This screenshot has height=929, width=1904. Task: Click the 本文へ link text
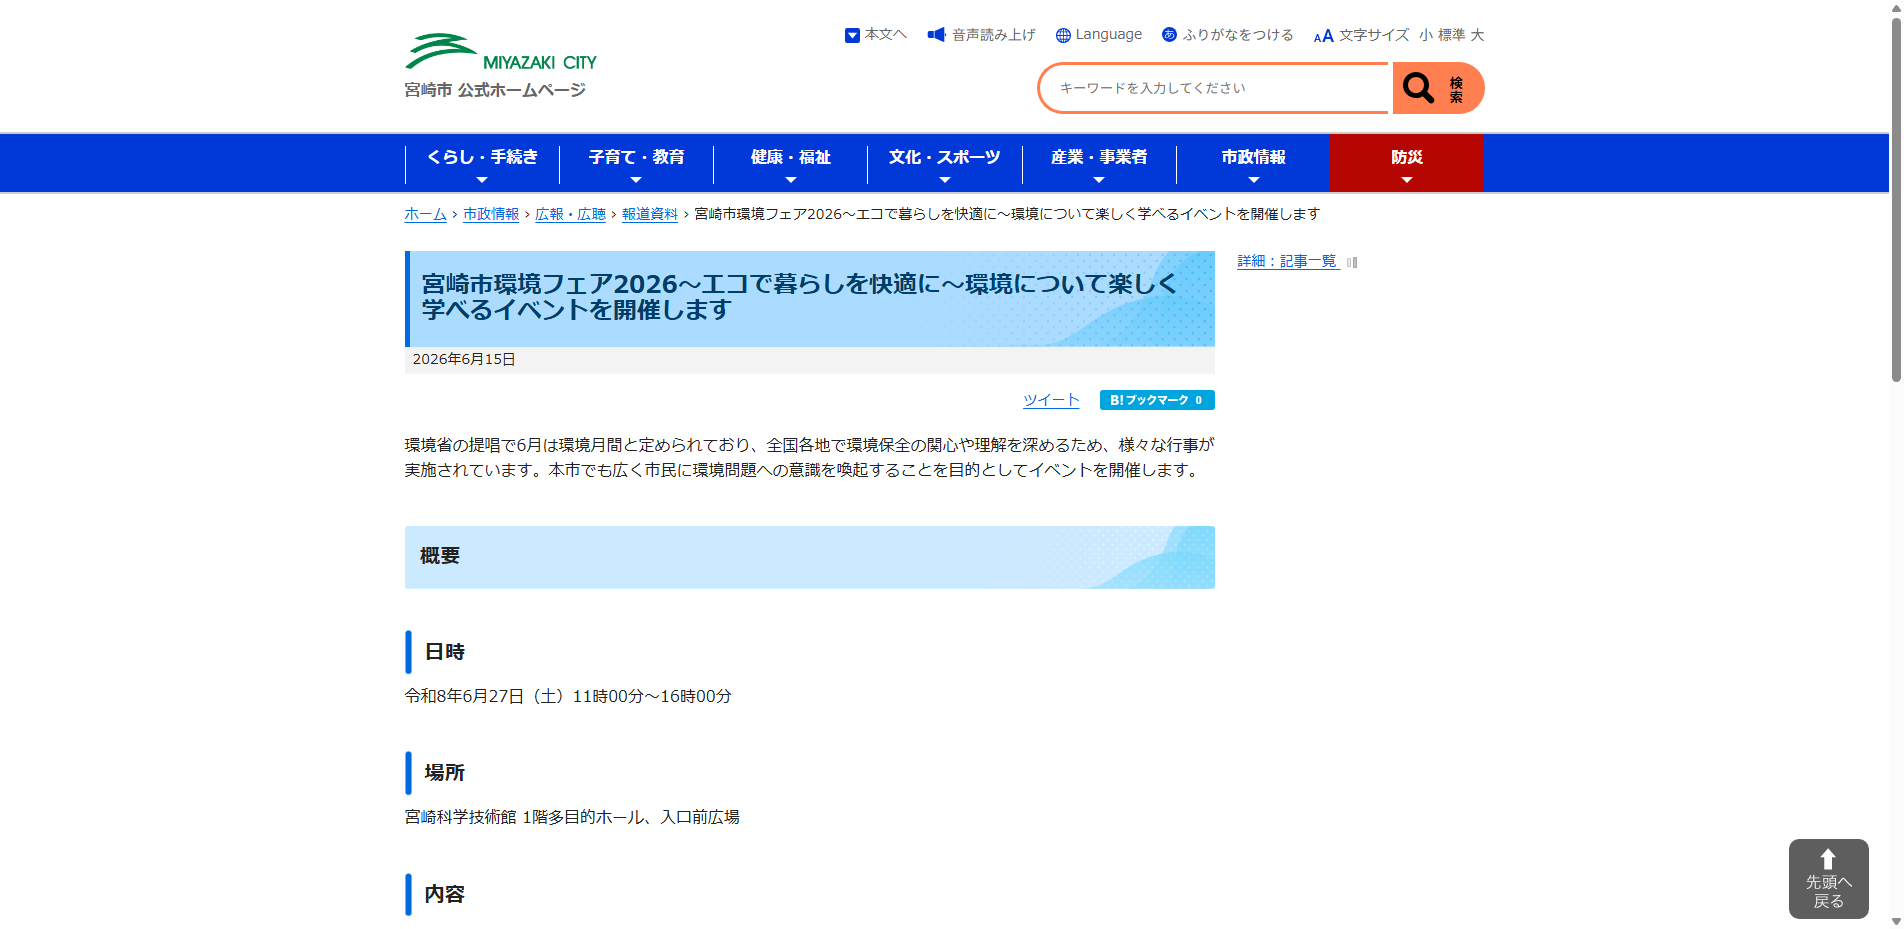[885, 35]
